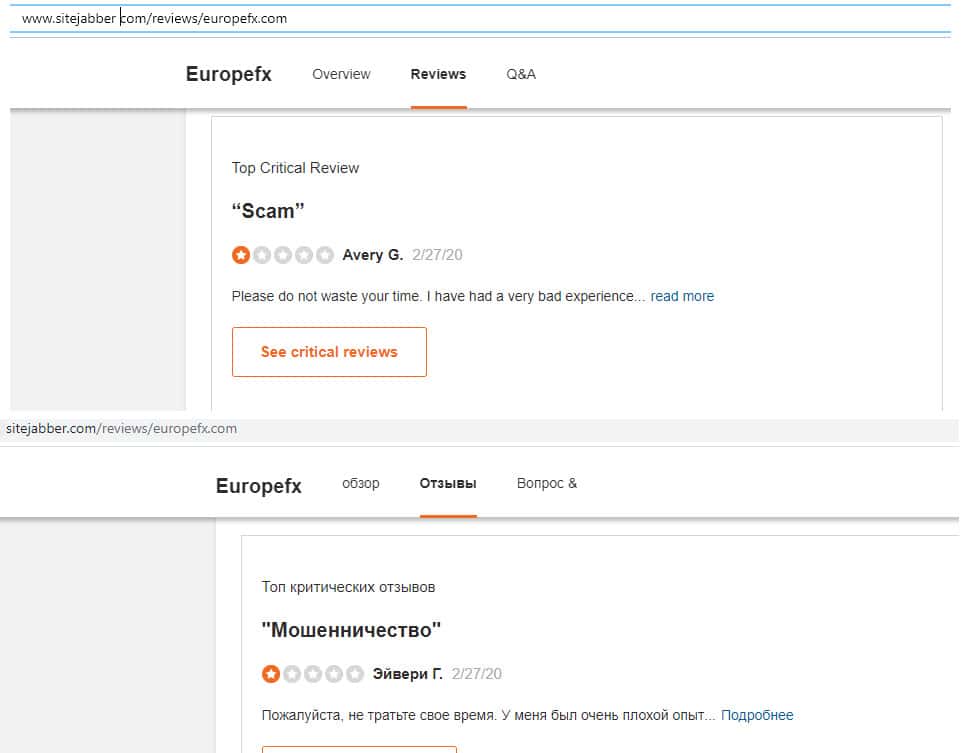Click the Europefx title in Russian page
Image resolution: width=961 pixels, height=753 pixels.
tap(259, 486)
